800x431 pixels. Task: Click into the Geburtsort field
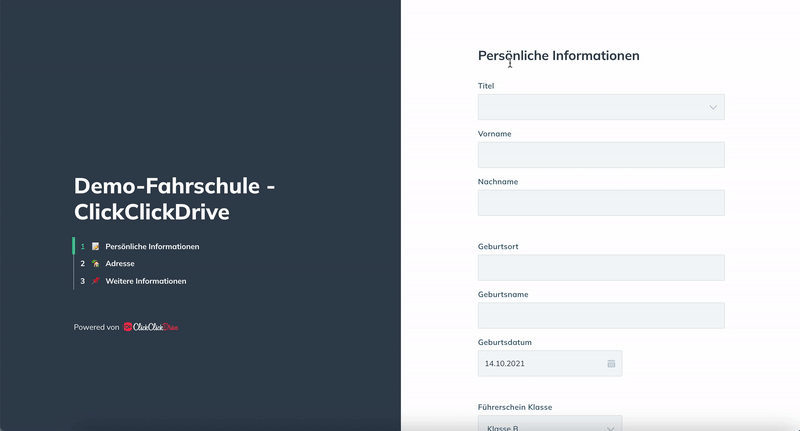pos(601,268)
